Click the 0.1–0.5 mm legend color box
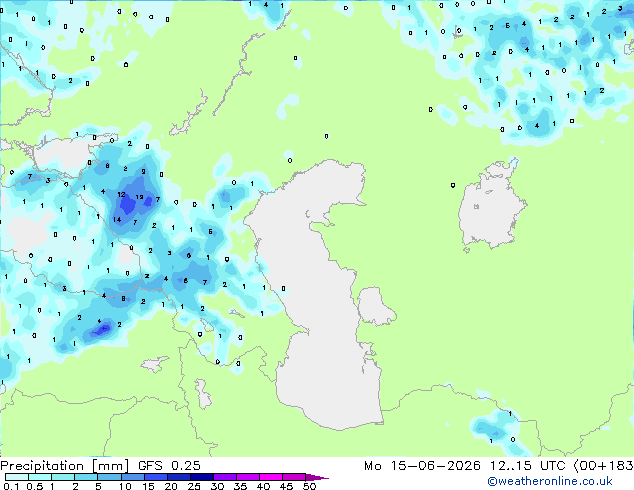This screenshot has height=490, width=634. [x=17, y=477]
